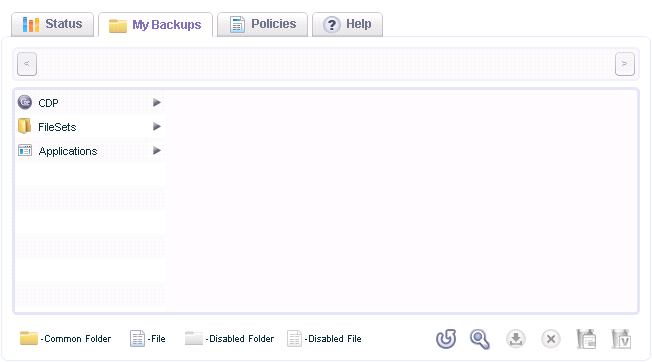Viewport: 652px width, 362px height.
Task: Click the magnifying glass search icon
Action: pyautogui.click(x=480, y=339)
